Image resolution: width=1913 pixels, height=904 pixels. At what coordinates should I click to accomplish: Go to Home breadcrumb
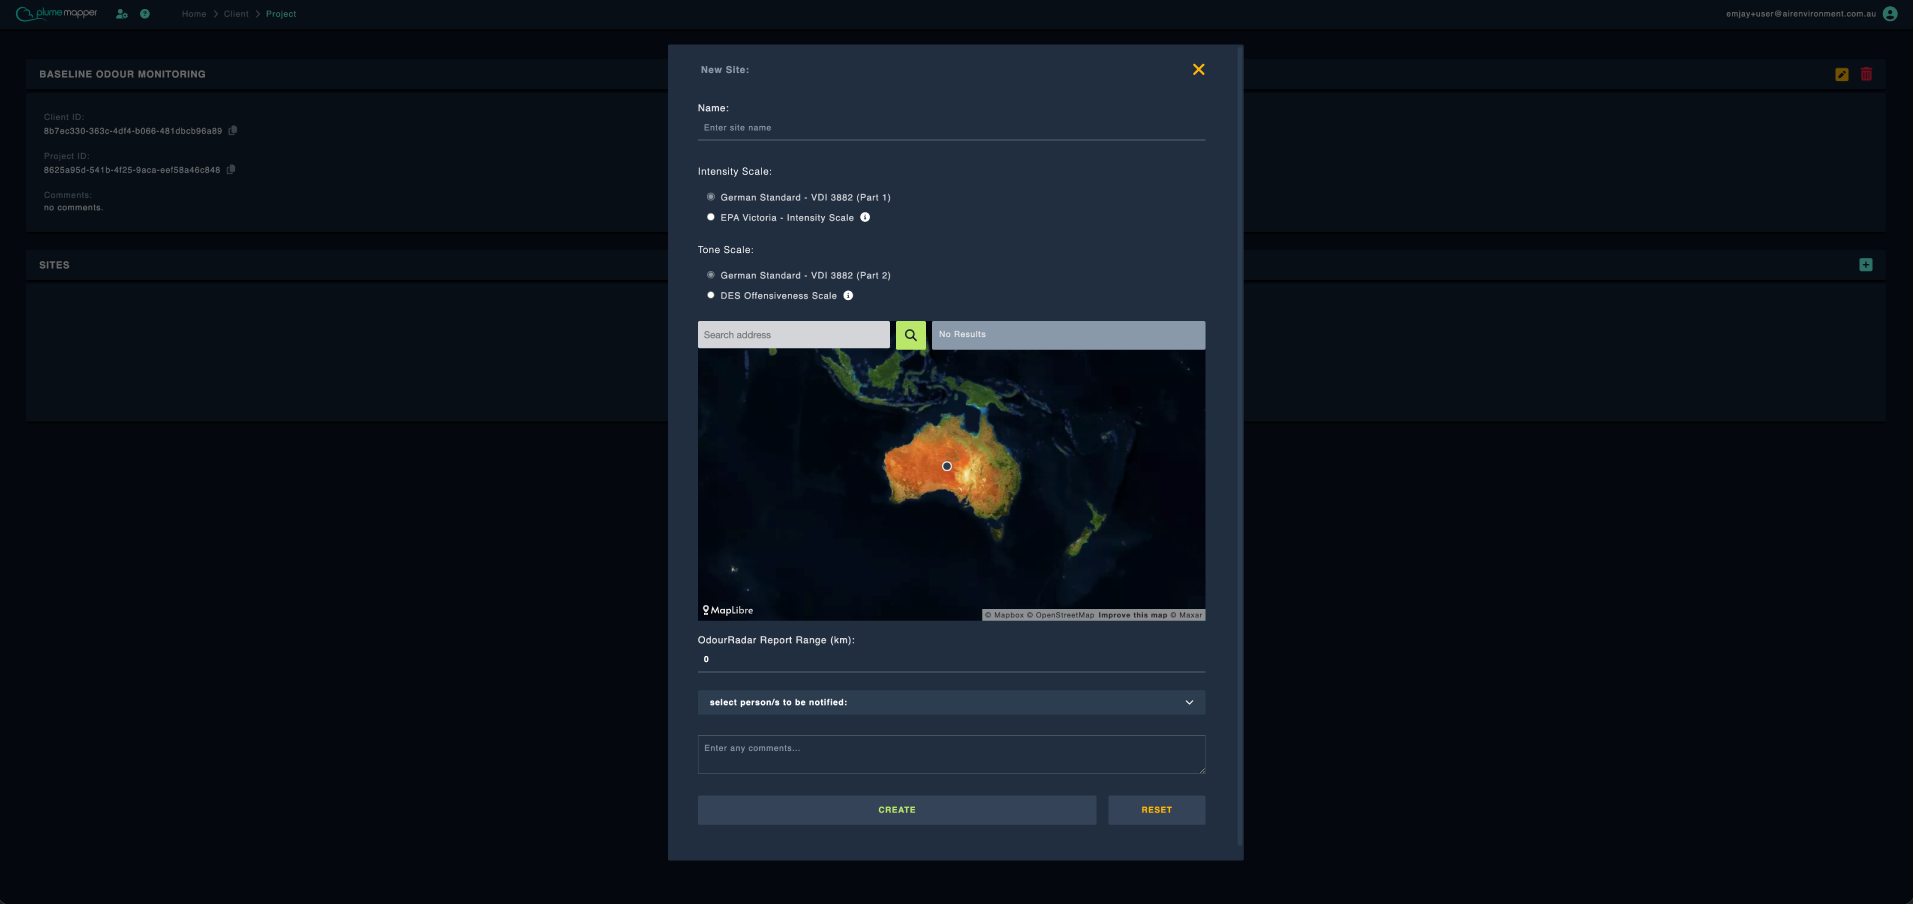click(x=194, y=14)
